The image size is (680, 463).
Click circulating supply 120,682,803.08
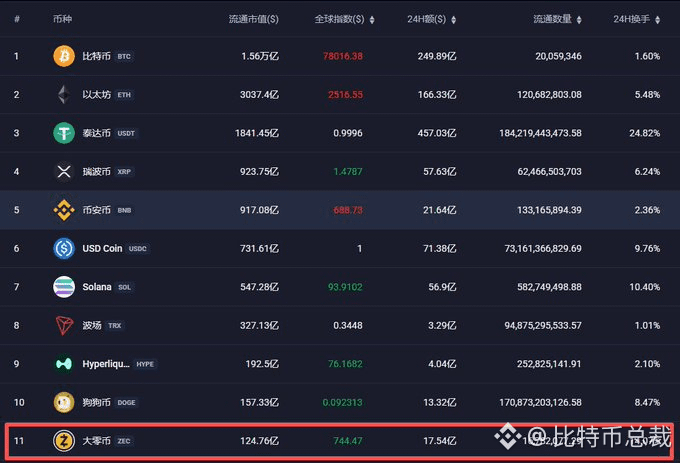pyautogui.click(x=549, y=95)
